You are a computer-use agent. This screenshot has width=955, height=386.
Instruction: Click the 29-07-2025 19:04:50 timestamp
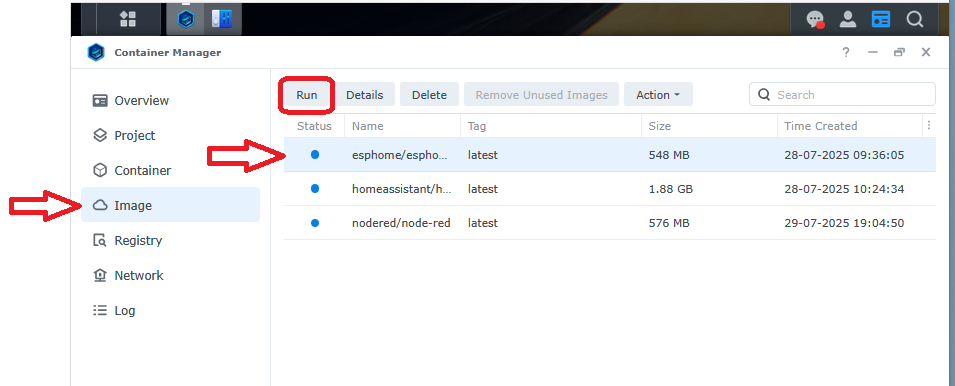tap(844, 223)
